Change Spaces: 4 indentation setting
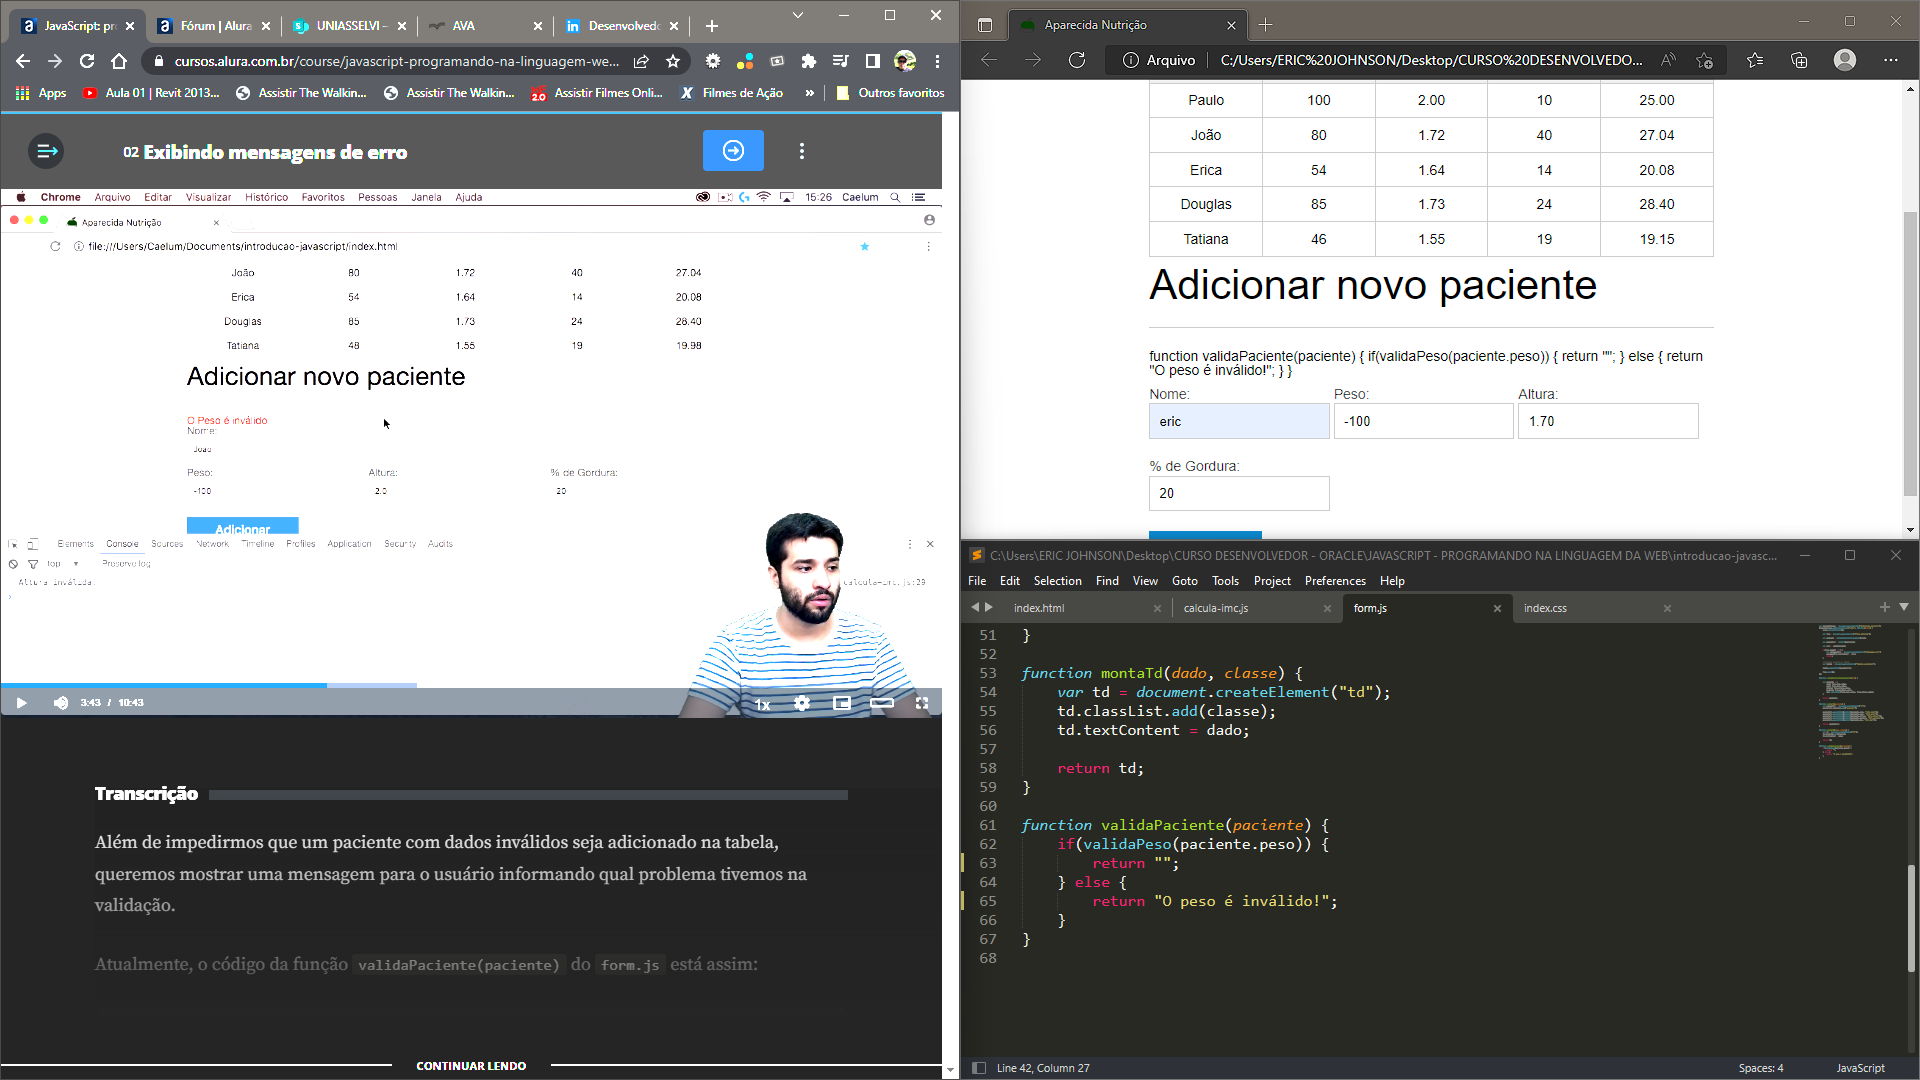This screenshot has width=1920, height=1080. (1760, 1068)
